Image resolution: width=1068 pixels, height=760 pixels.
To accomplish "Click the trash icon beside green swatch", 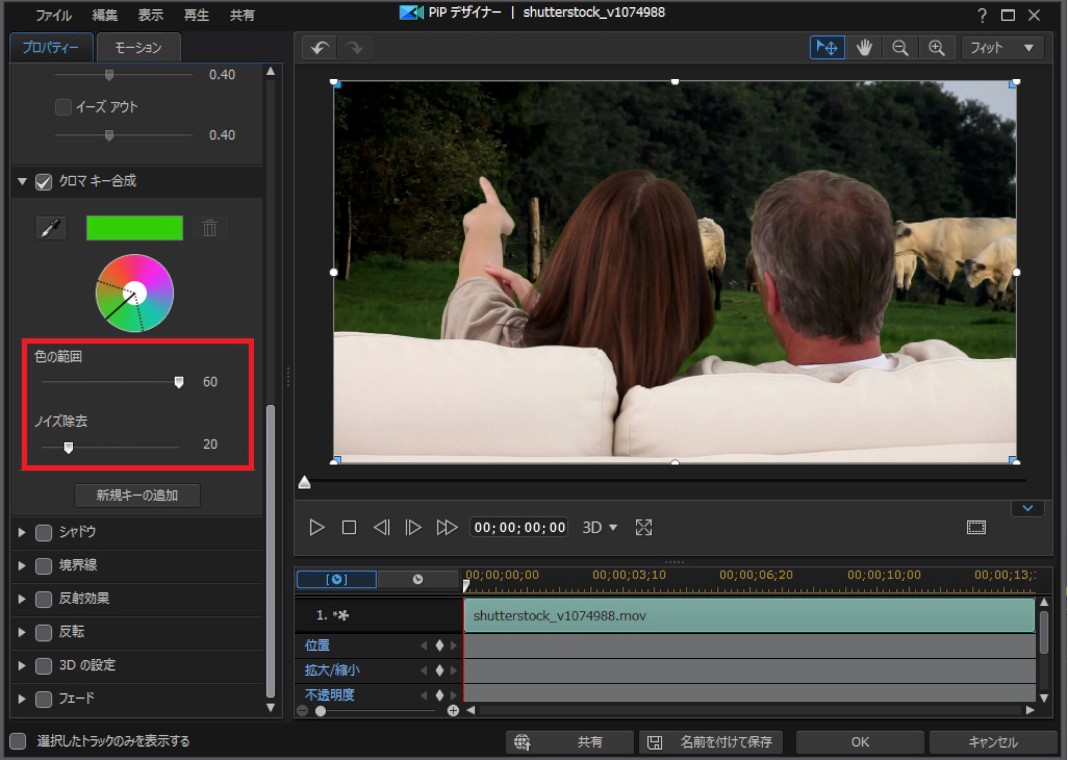I will pos(209,228).
